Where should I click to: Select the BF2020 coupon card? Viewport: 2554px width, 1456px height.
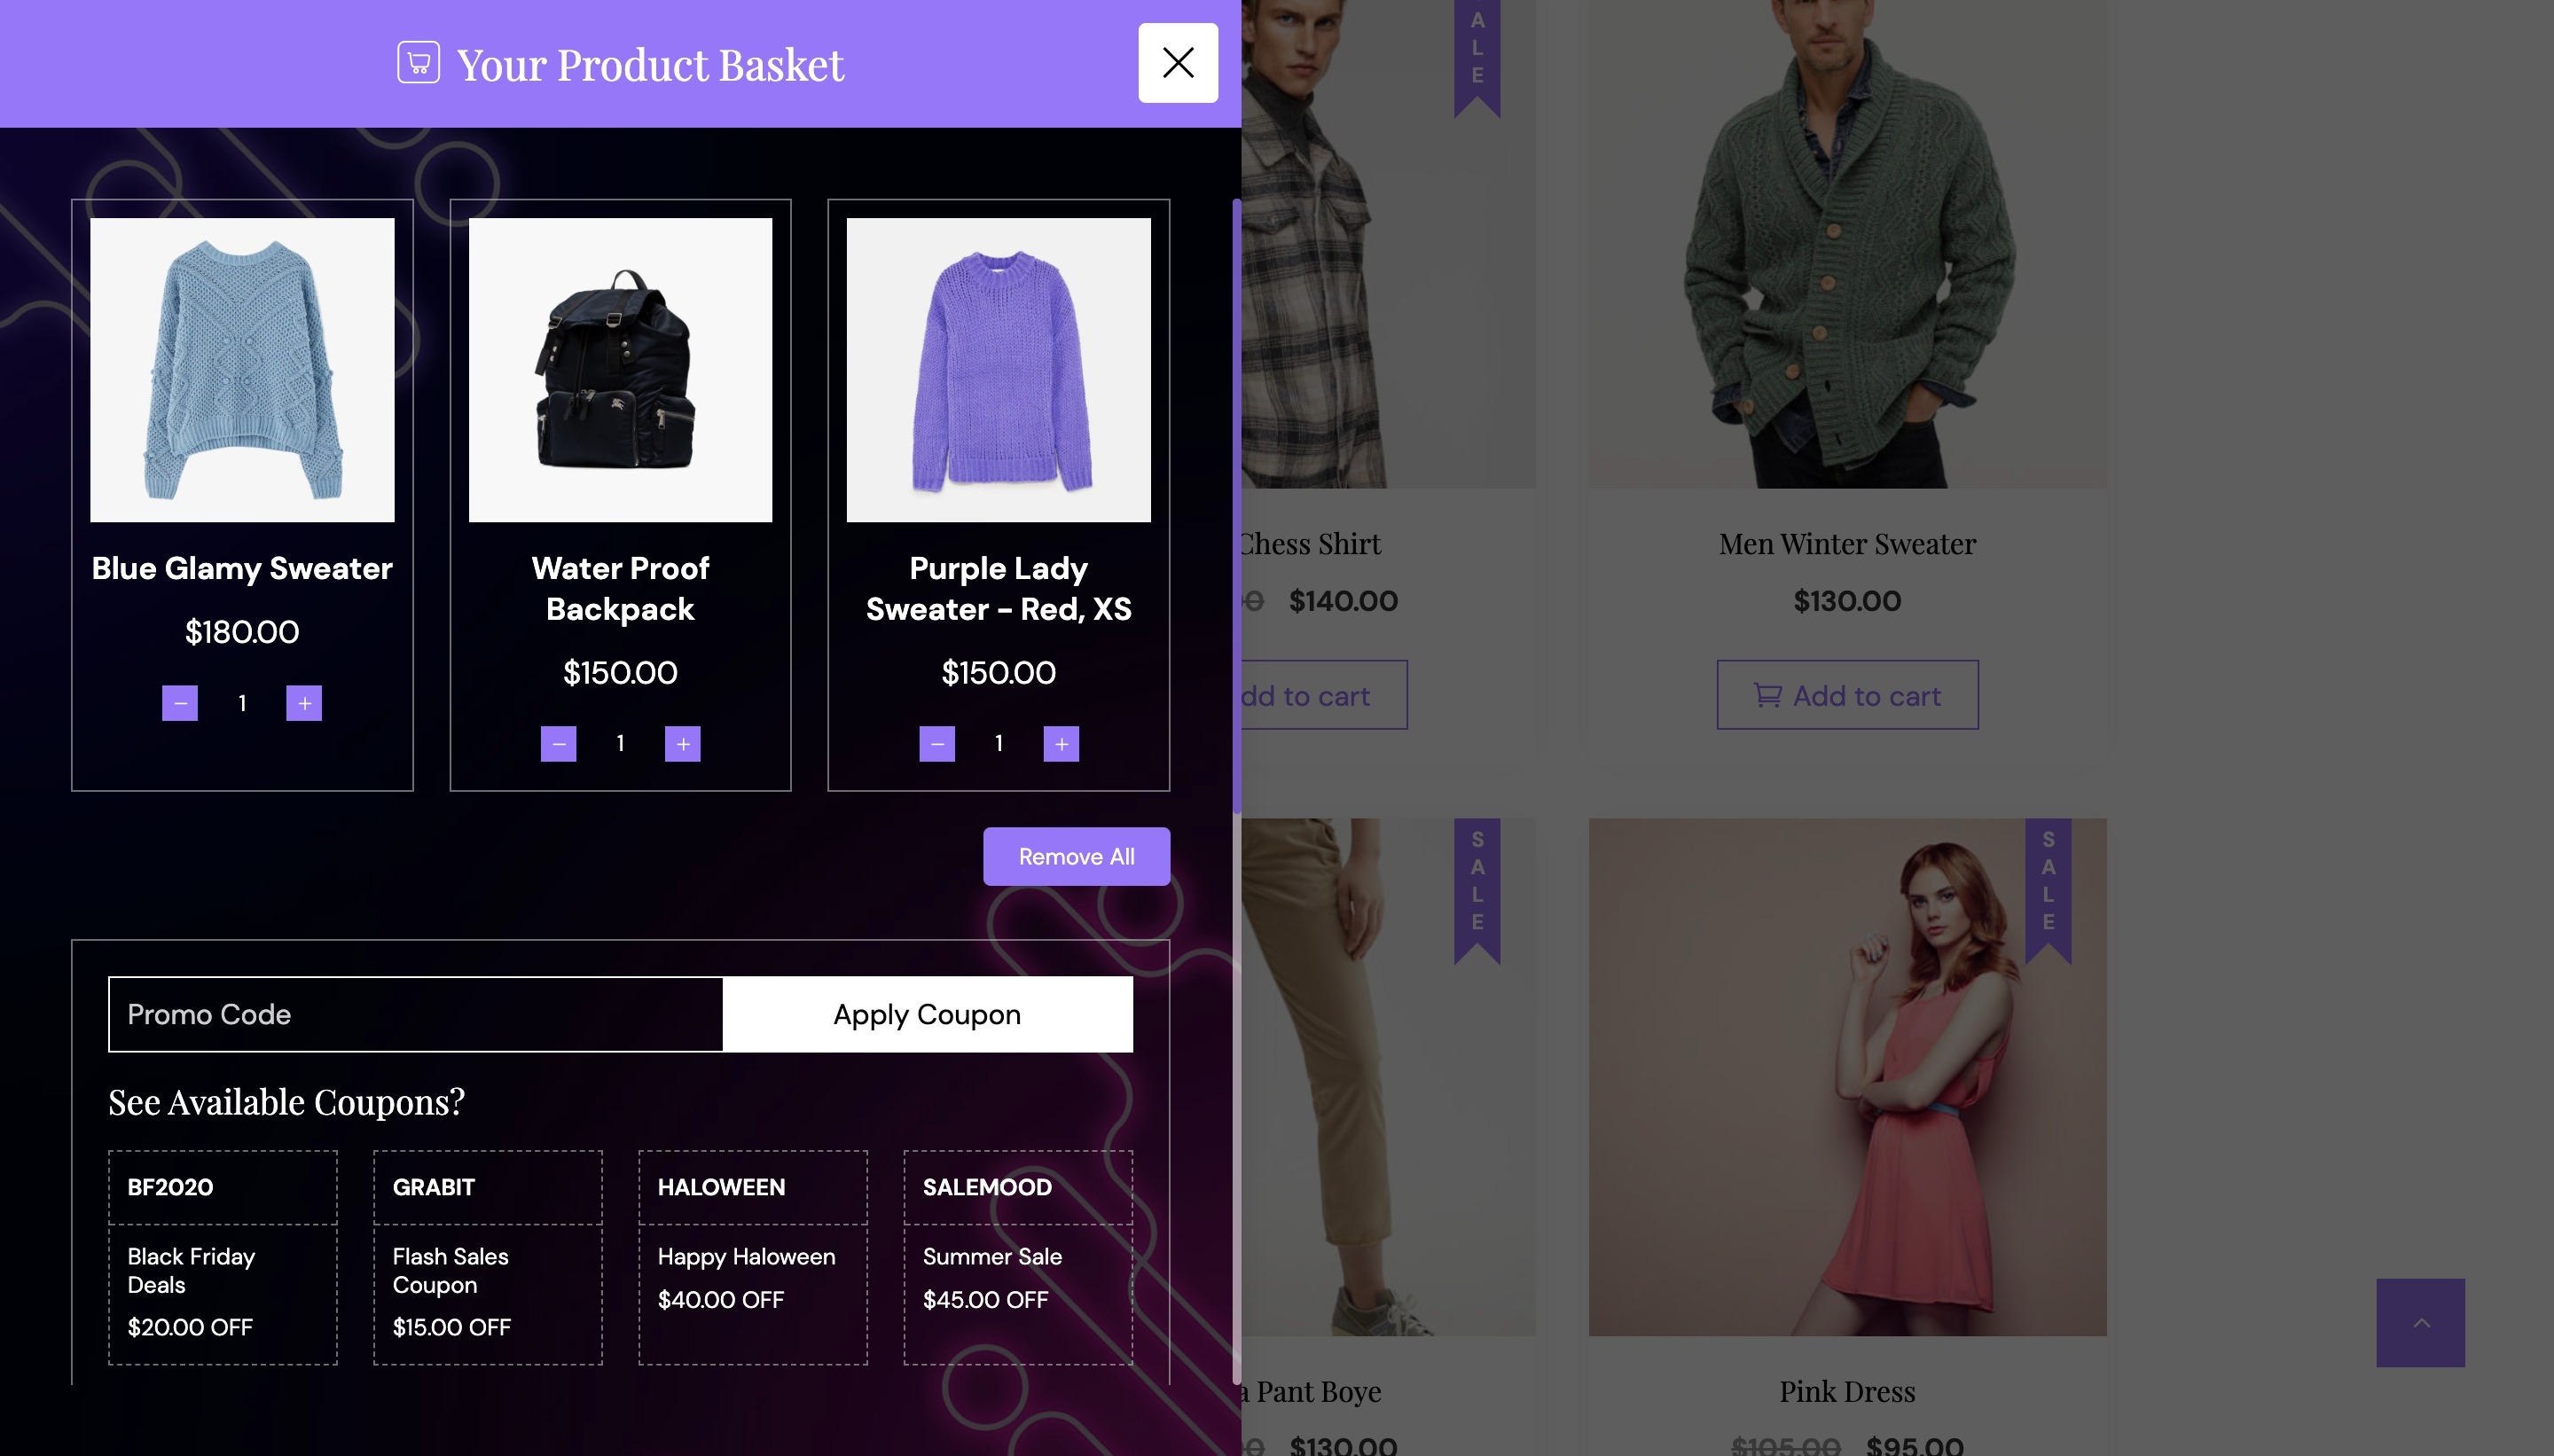click(222, 1257)
